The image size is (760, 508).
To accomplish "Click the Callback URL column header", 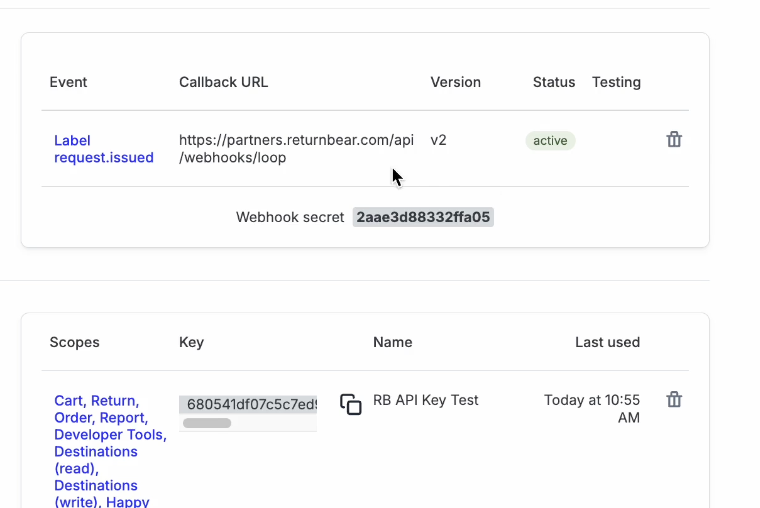I will (223, 82).
